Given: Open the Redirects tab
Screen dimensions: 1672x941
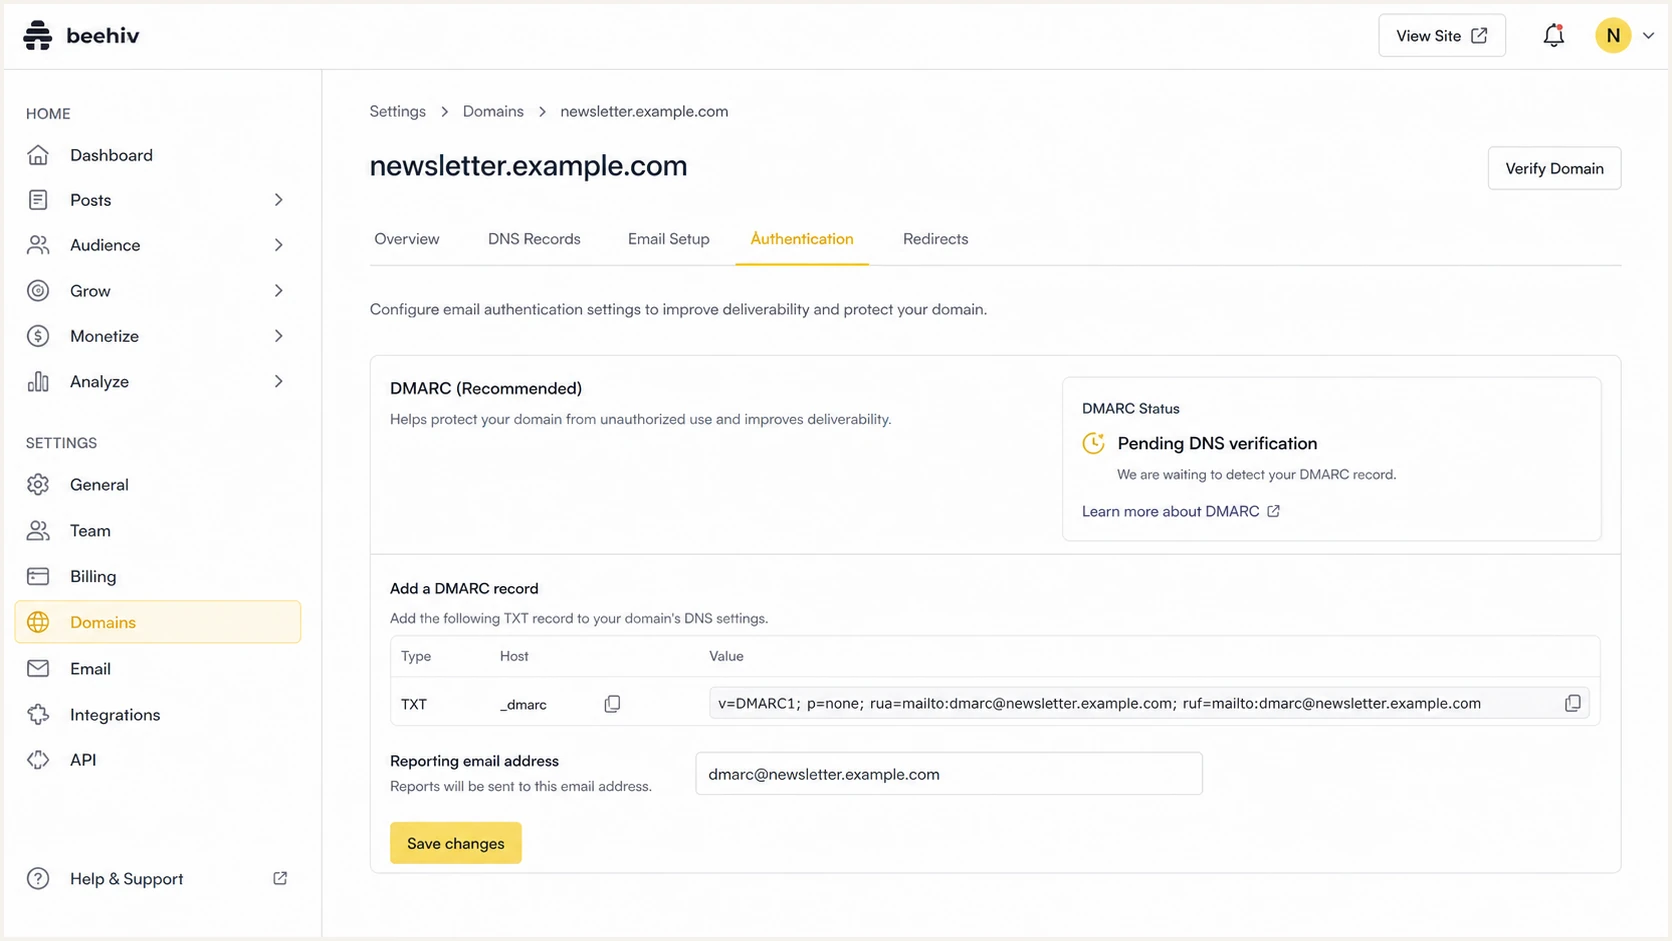Looking at the screenshot, I should click(935, 239).
